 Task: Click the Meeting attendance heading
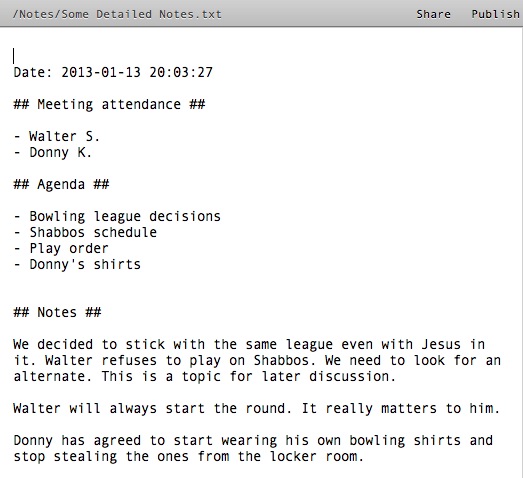[x=109, y=104]
